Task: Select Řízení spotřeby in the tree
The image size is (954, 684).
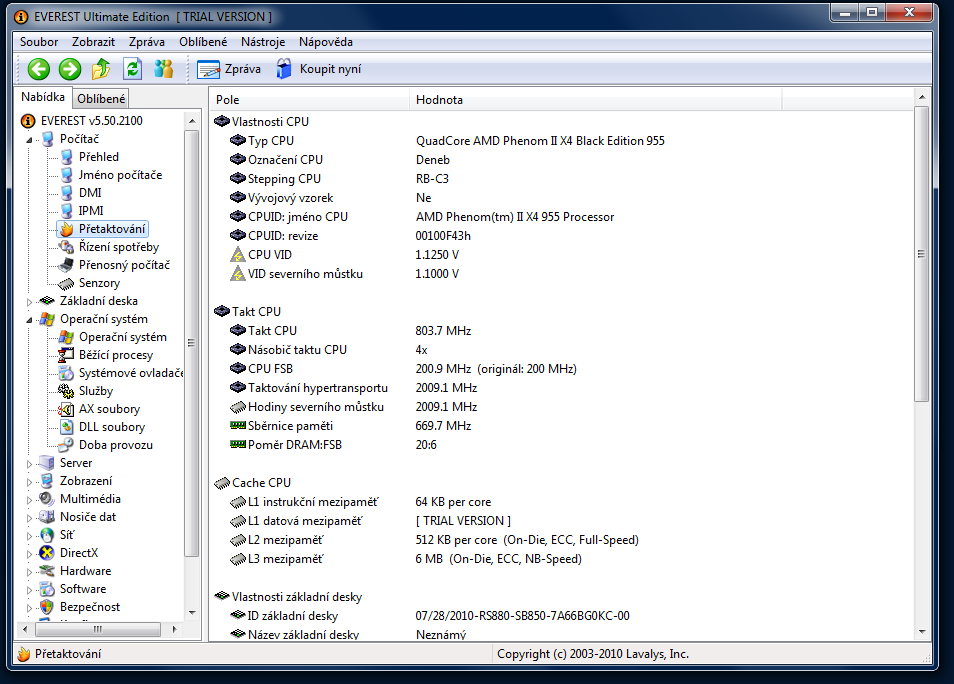Action: click(x=118, y=247)
